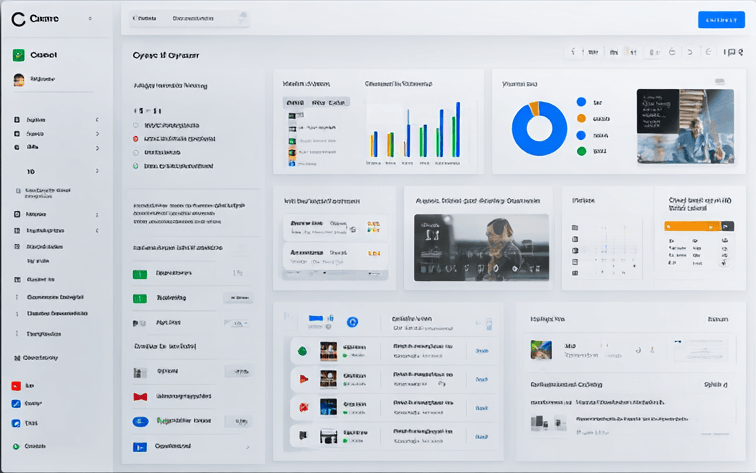The image size is (756, 473).
Task: Click the user avatar in the sidebar
Action: click(x=19, y=79)
